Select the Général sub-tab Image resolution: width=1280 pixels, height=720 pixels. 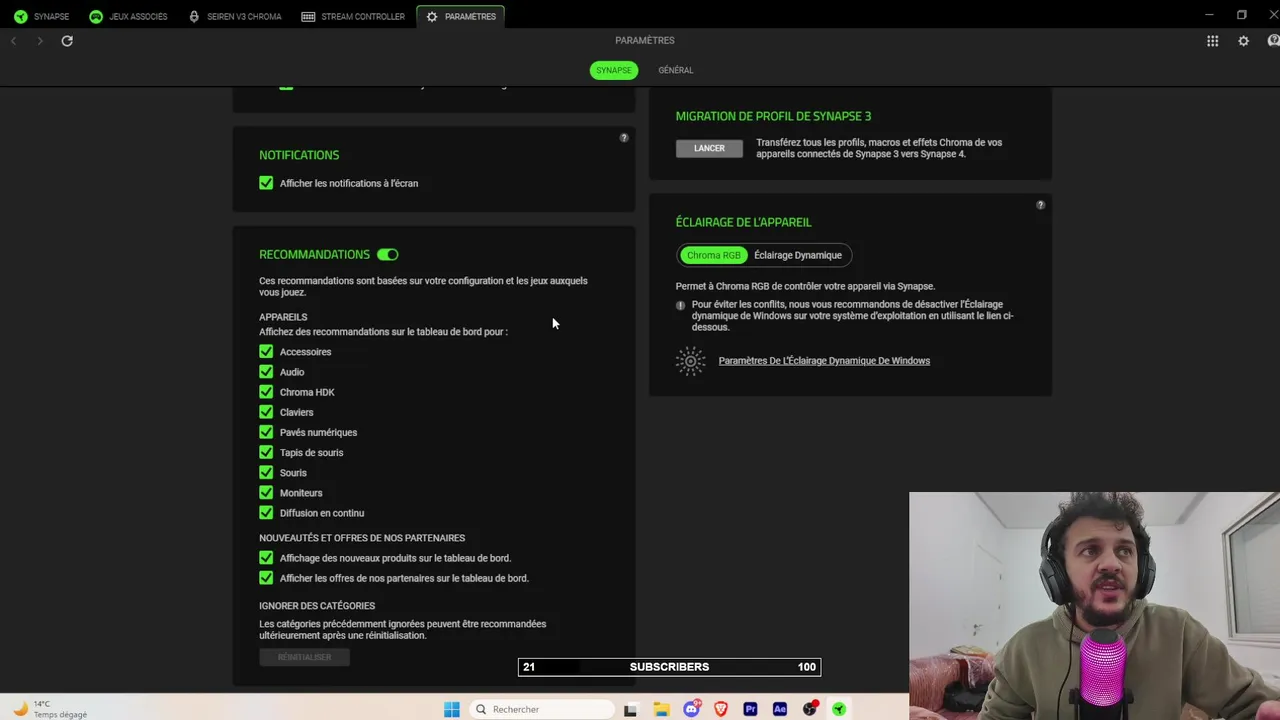pos(675,70)
